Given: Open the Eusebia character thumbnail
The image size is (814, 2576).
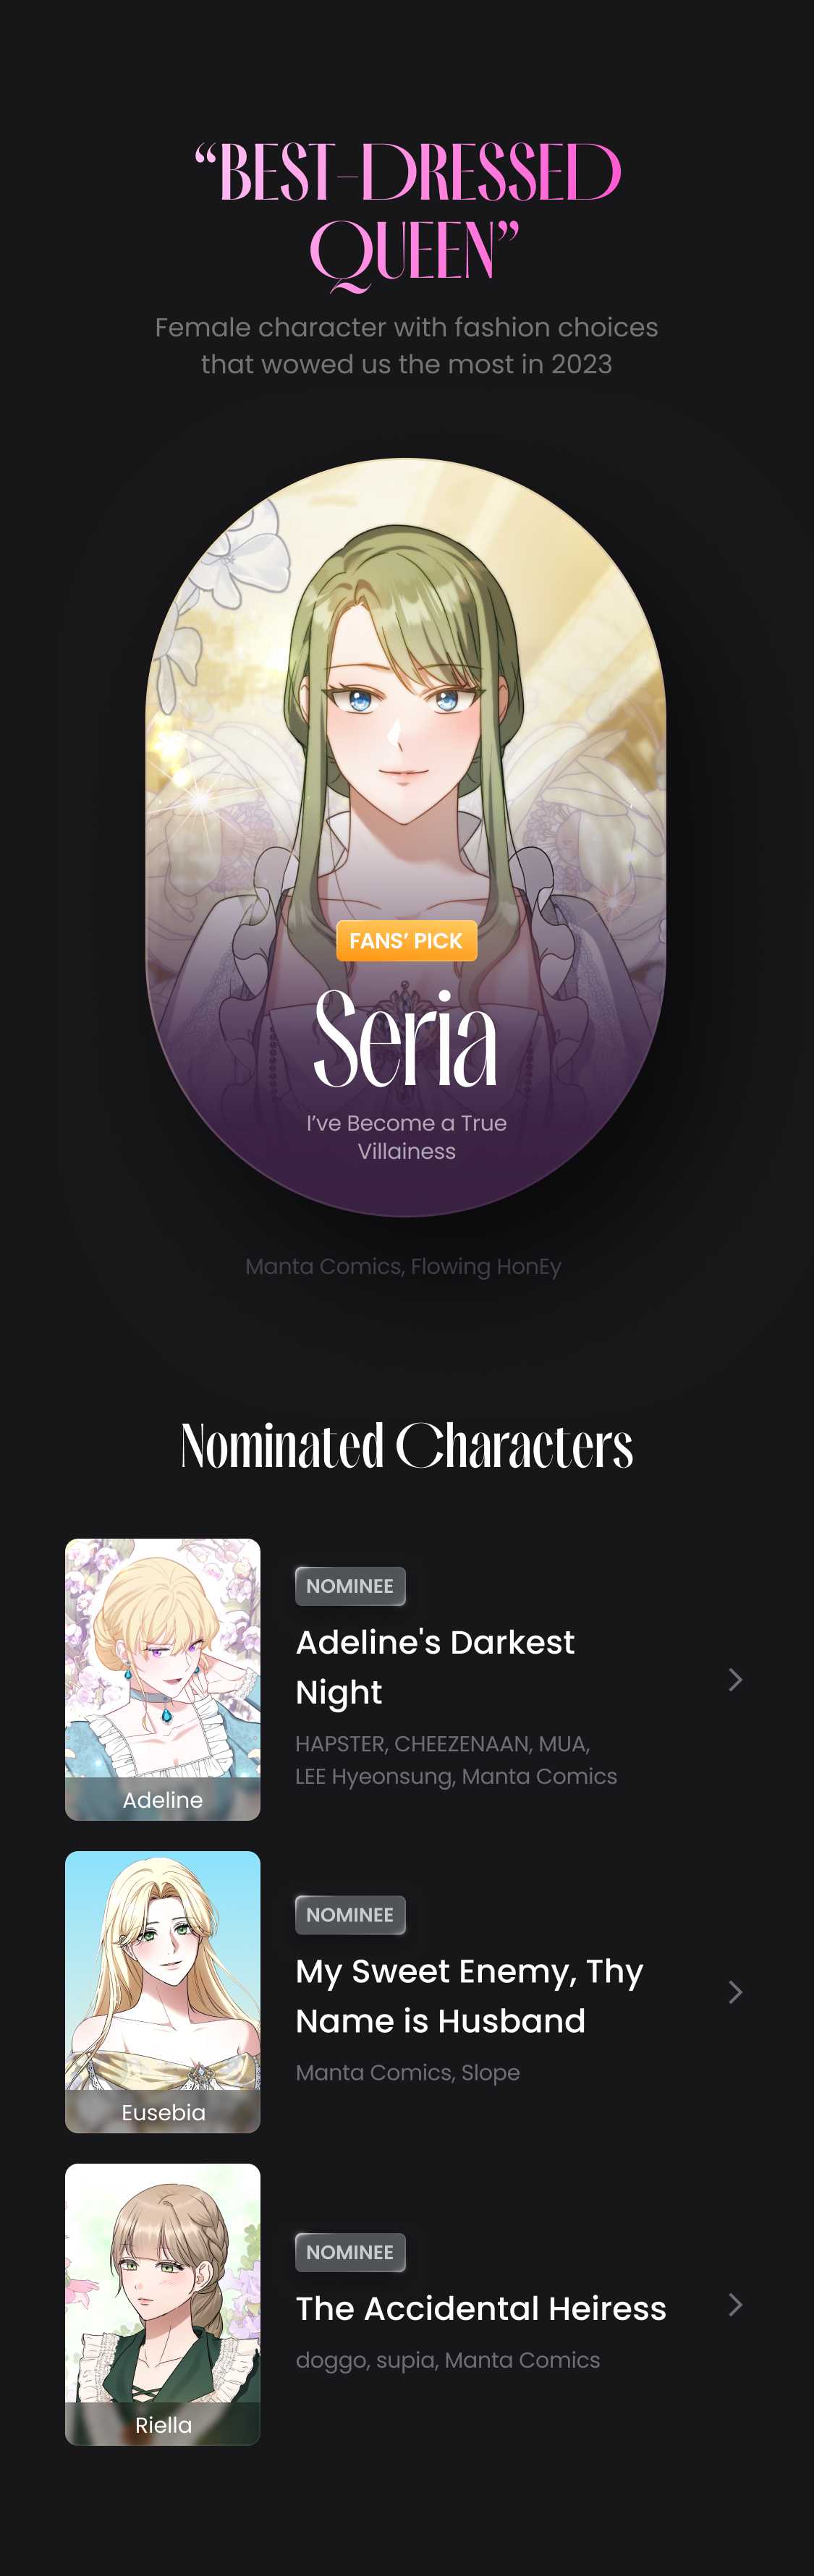Looking at the screenshot, I should (x=163, y=1992).
